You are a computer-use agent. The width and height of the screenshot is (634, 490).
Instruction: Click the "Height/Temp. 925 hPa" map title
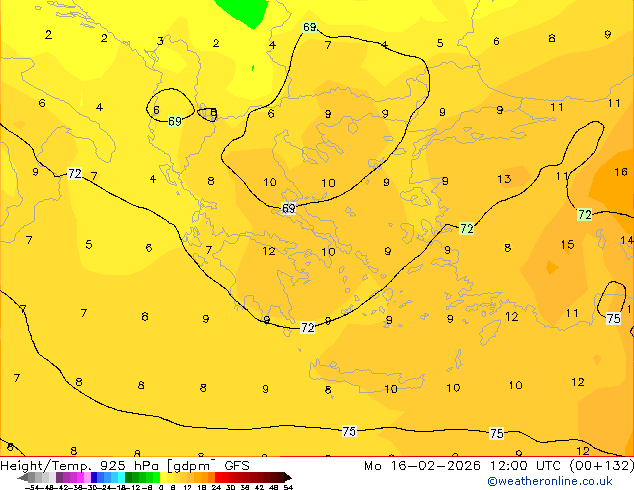(x=81, y=466)
